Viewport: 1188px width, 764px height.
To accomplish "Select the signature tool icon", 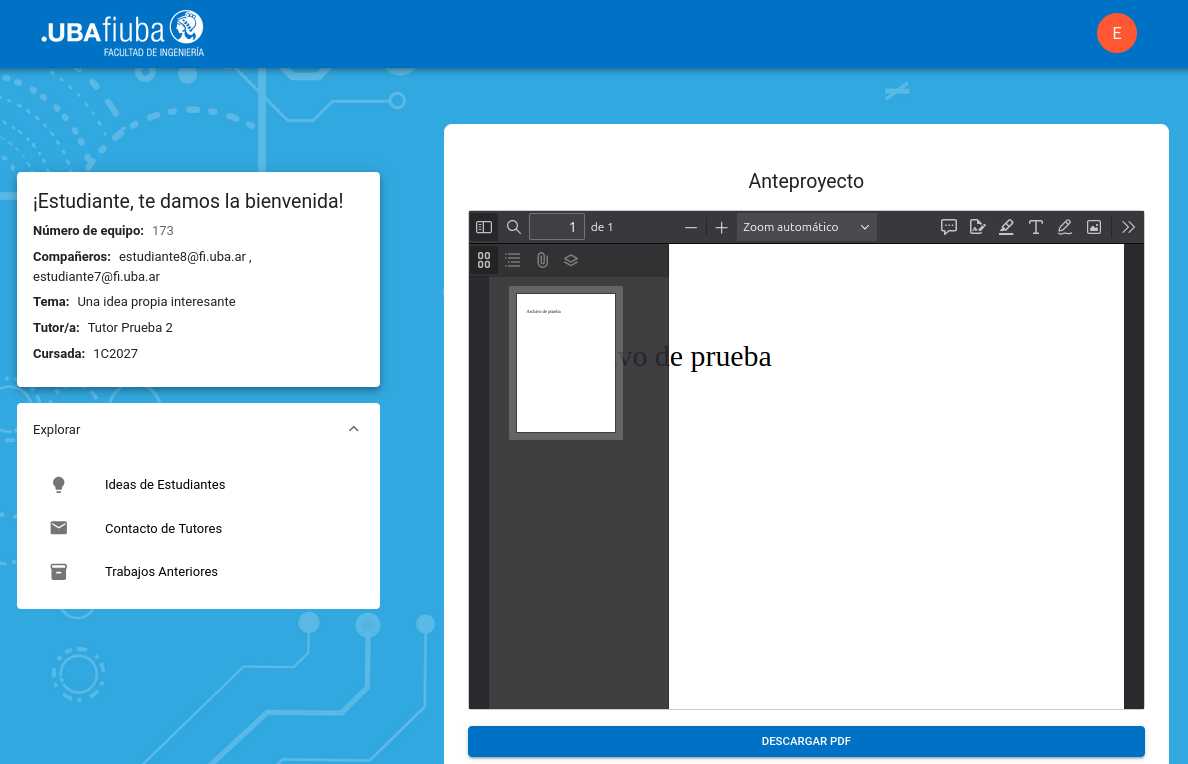I will pyautogui.click(x=978, y=227).
